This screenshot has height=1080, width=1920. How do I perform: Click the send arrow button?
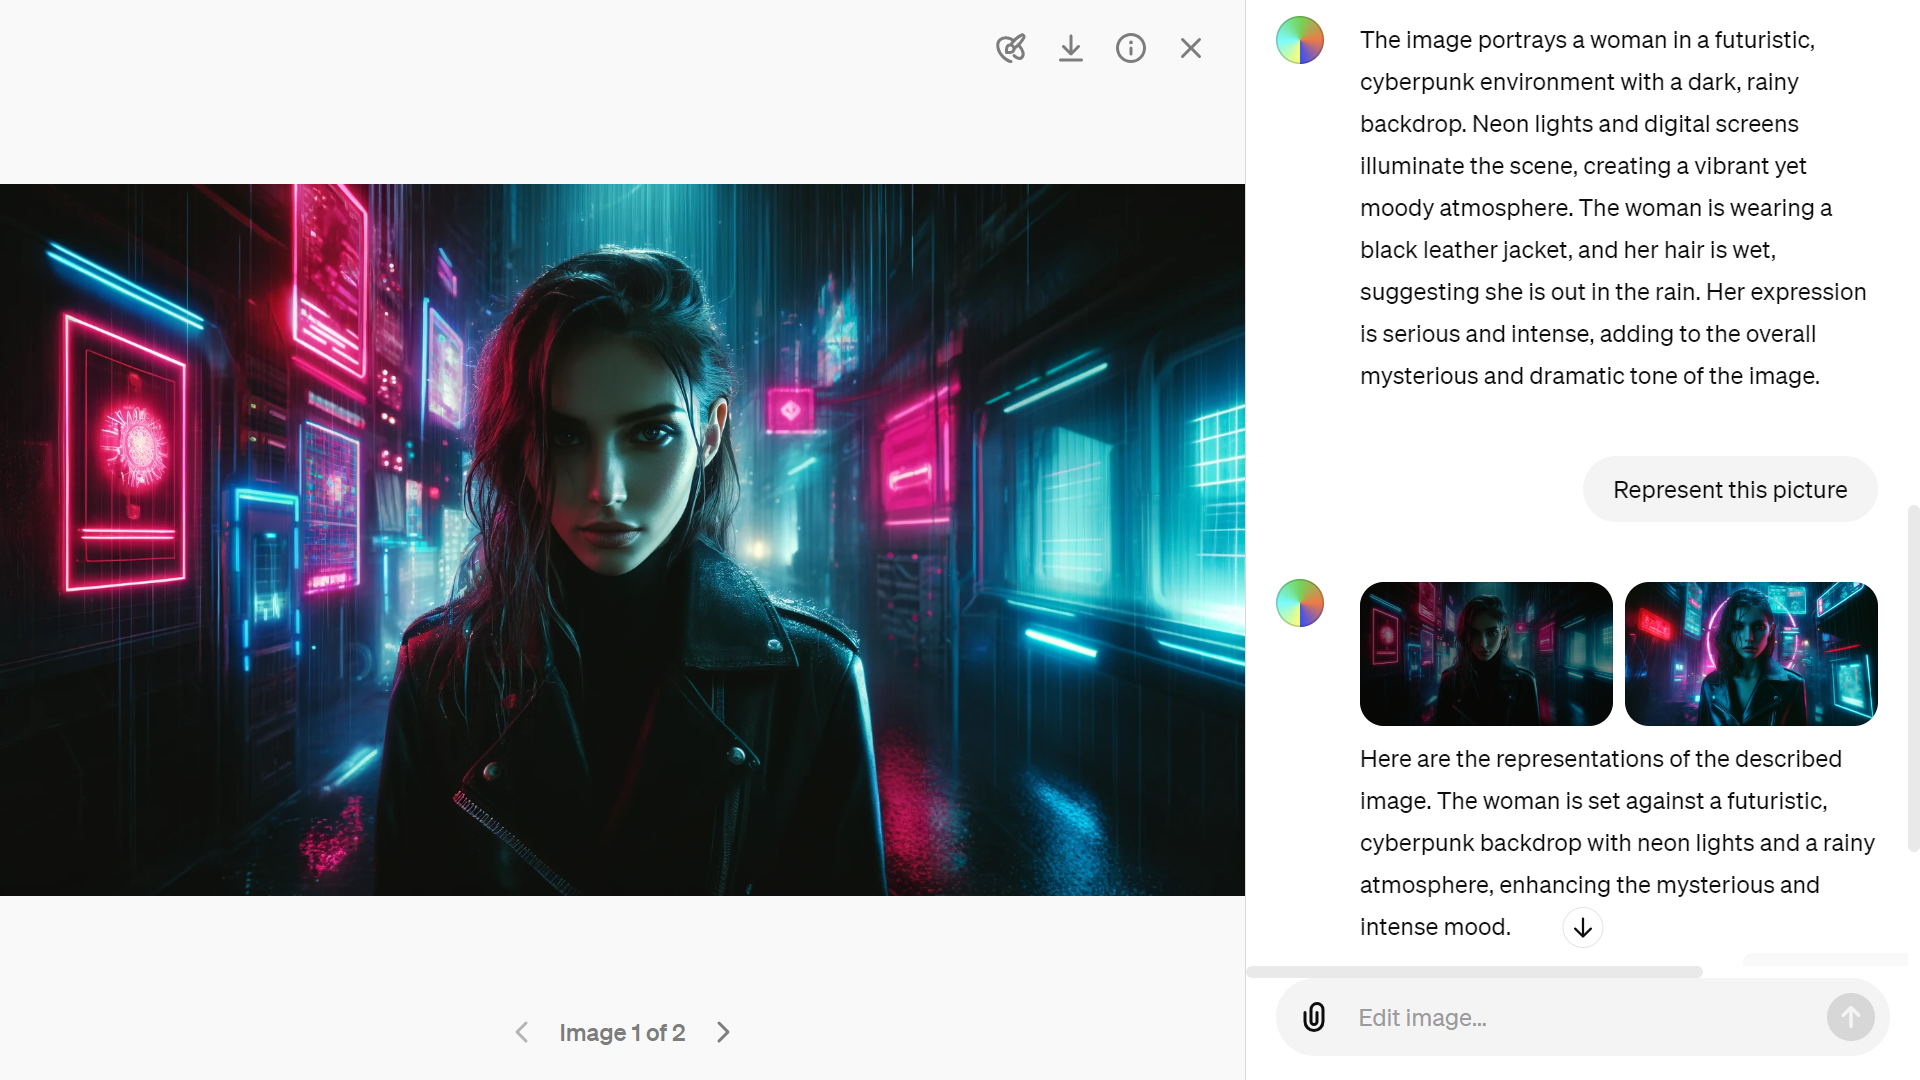[1851, 1017]
